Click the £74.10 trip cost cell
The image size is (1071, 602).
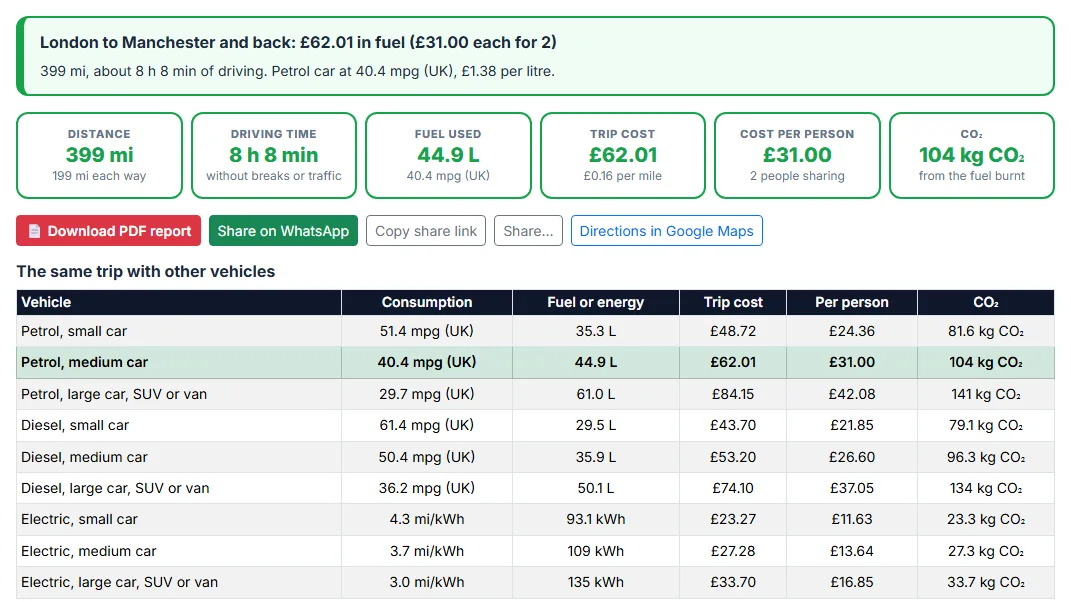coord(733,489)
